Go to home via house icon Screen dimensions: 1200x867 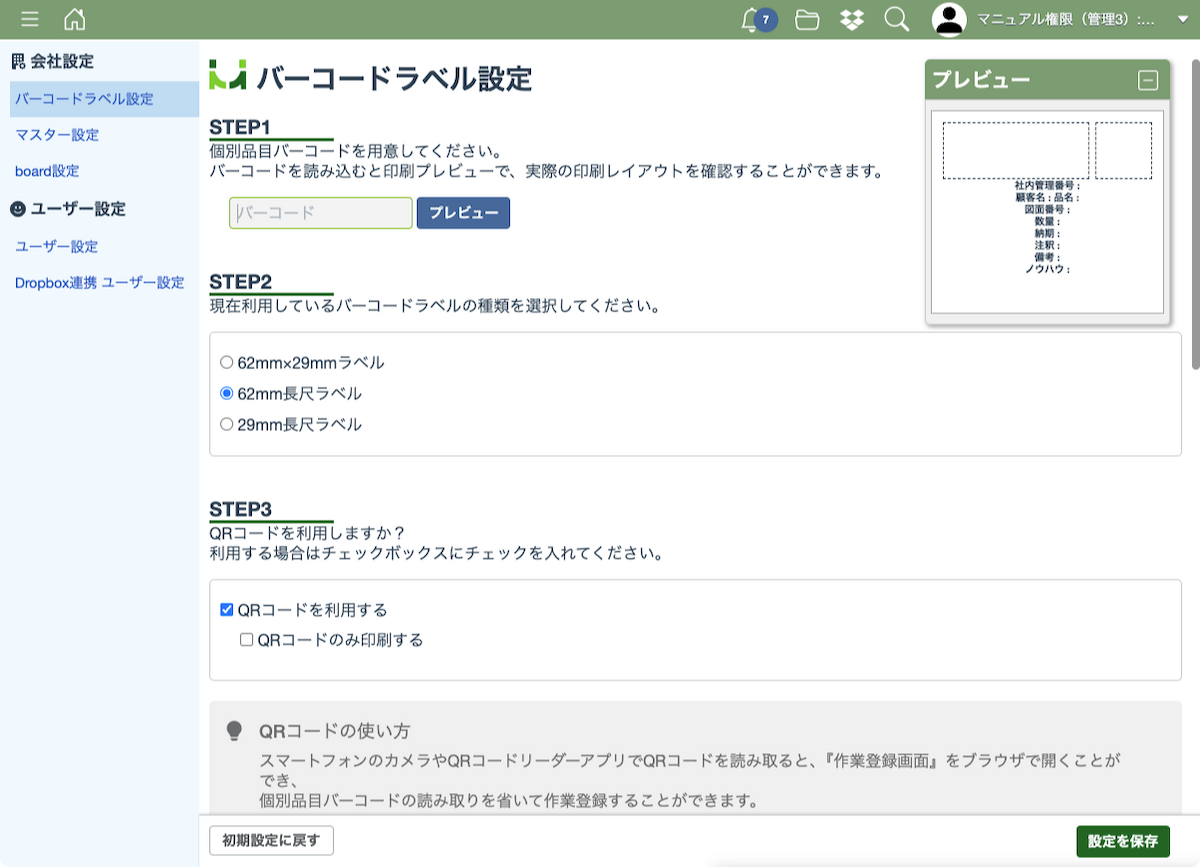(x=74, y=20)
